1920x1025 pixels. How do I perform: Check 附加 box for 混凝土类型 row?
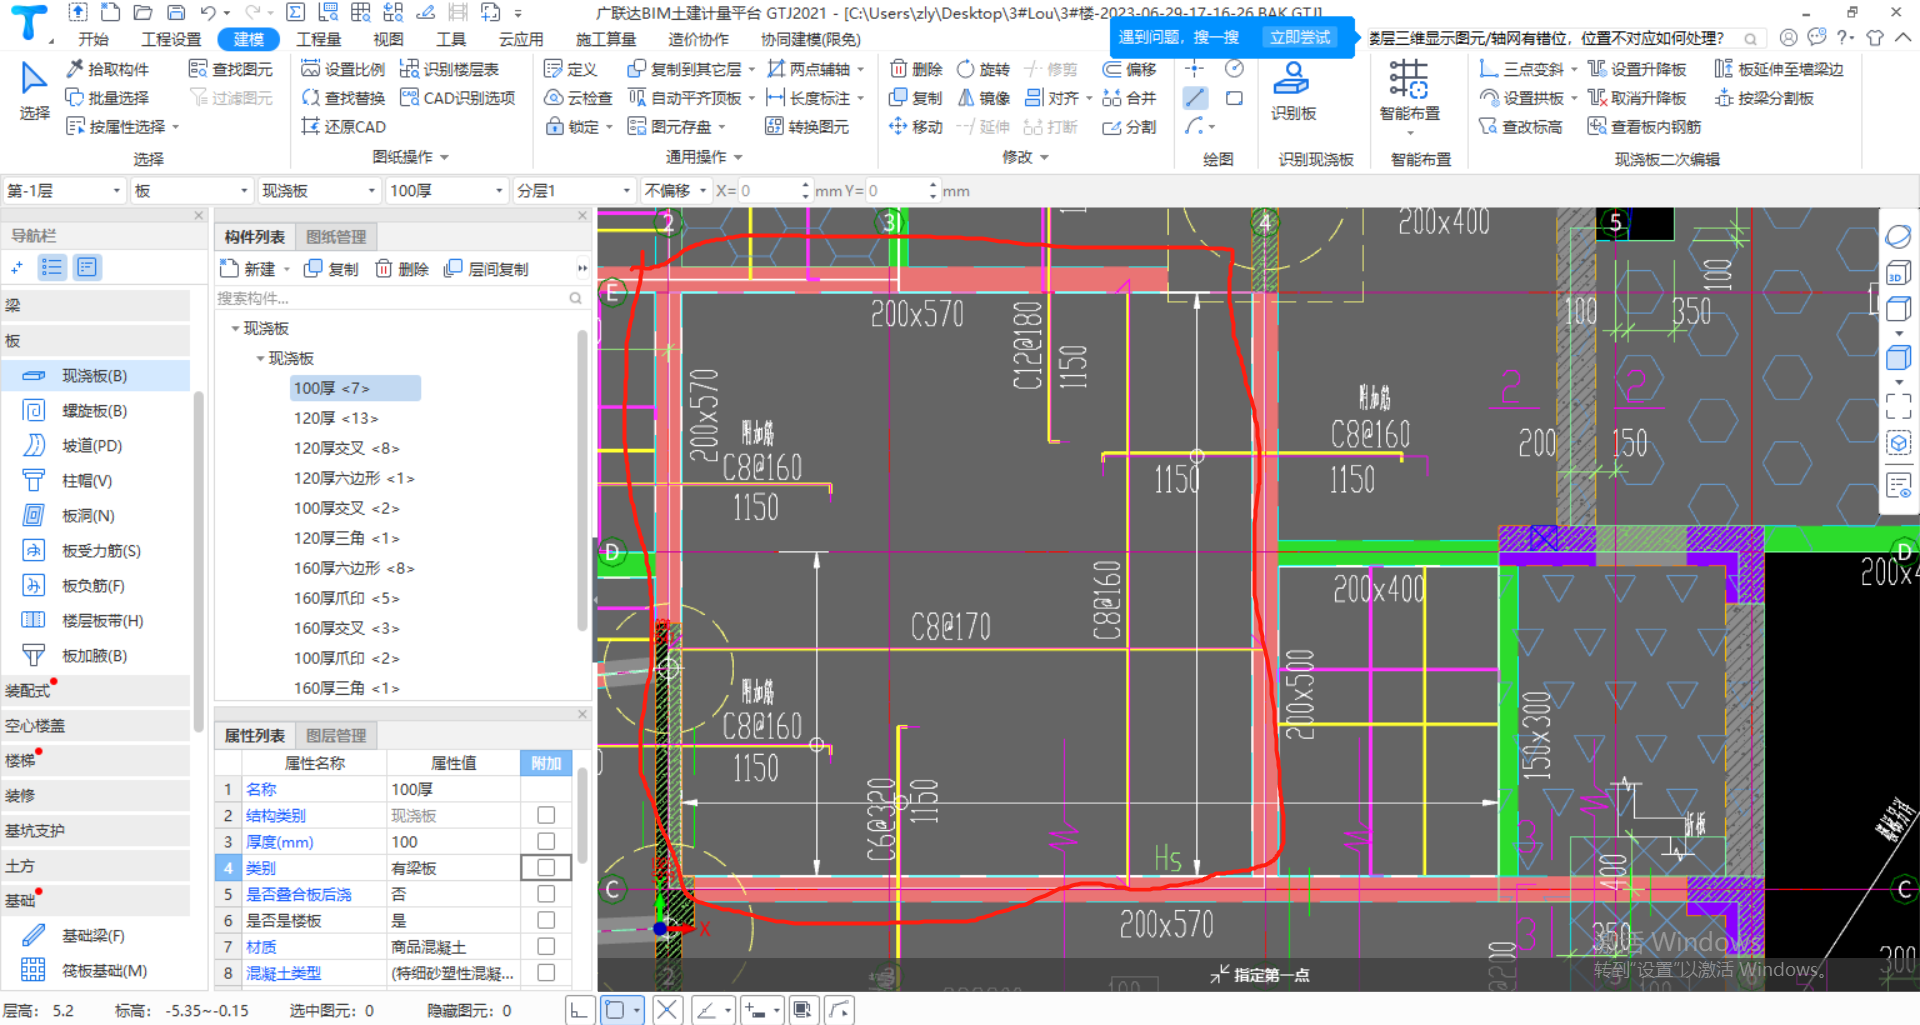[546, 971]
